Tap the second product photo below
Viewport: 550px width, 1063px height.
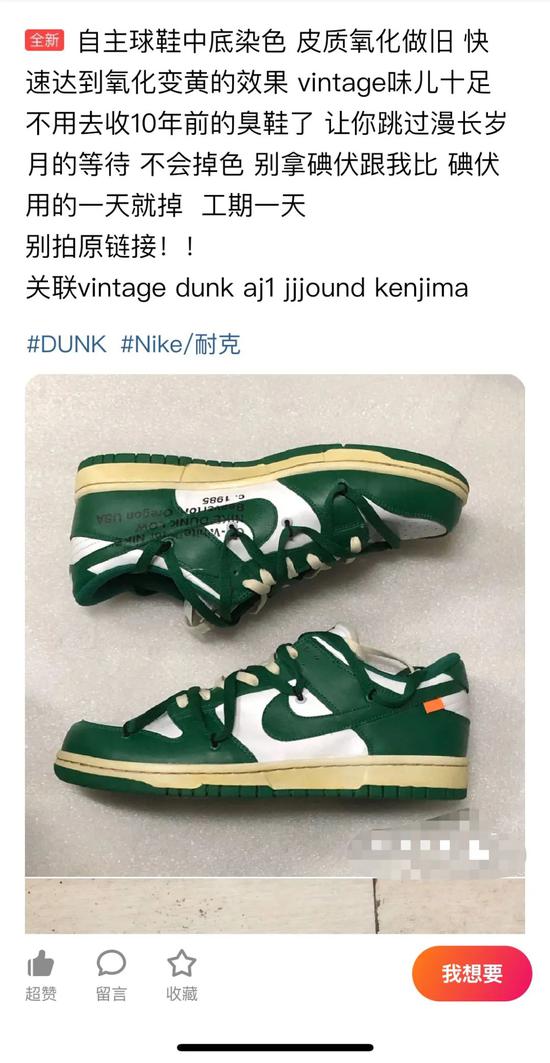pyautogui.click(x=275, y=906)
